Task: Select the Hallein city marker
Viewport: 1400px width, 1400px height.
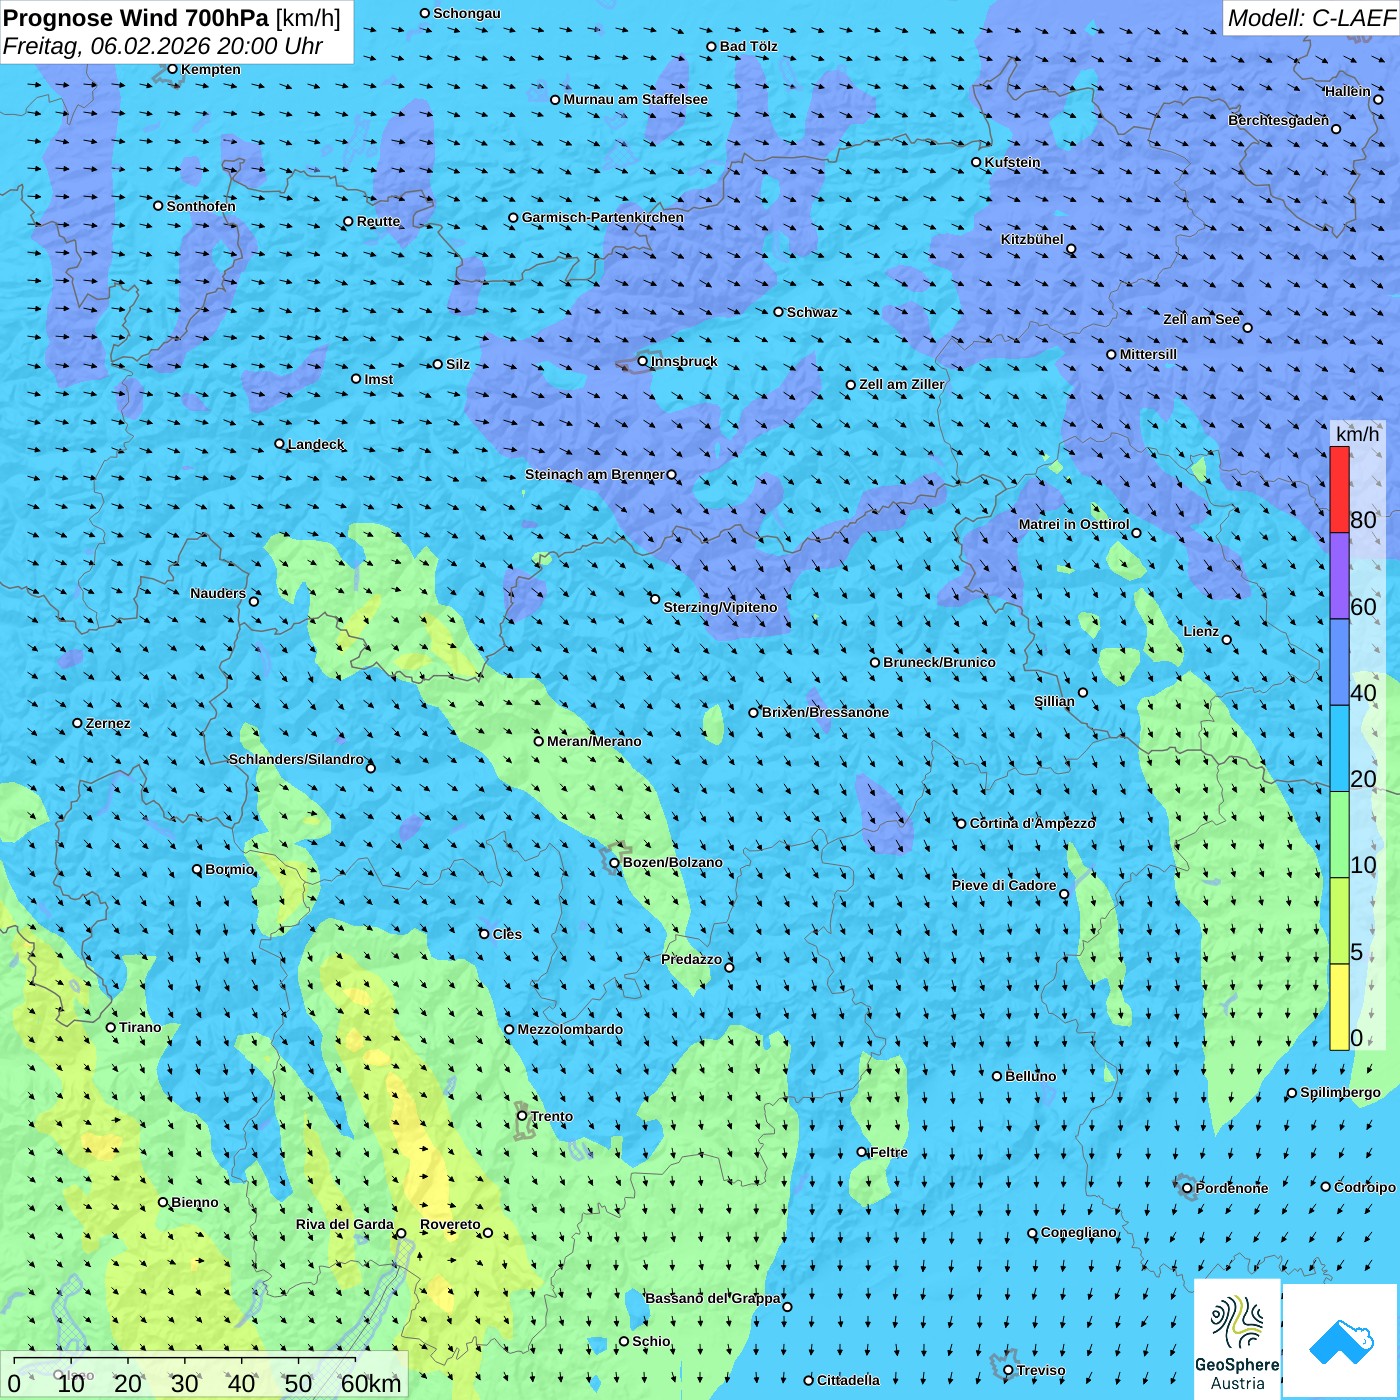Action: click(x=1378, y=99)
